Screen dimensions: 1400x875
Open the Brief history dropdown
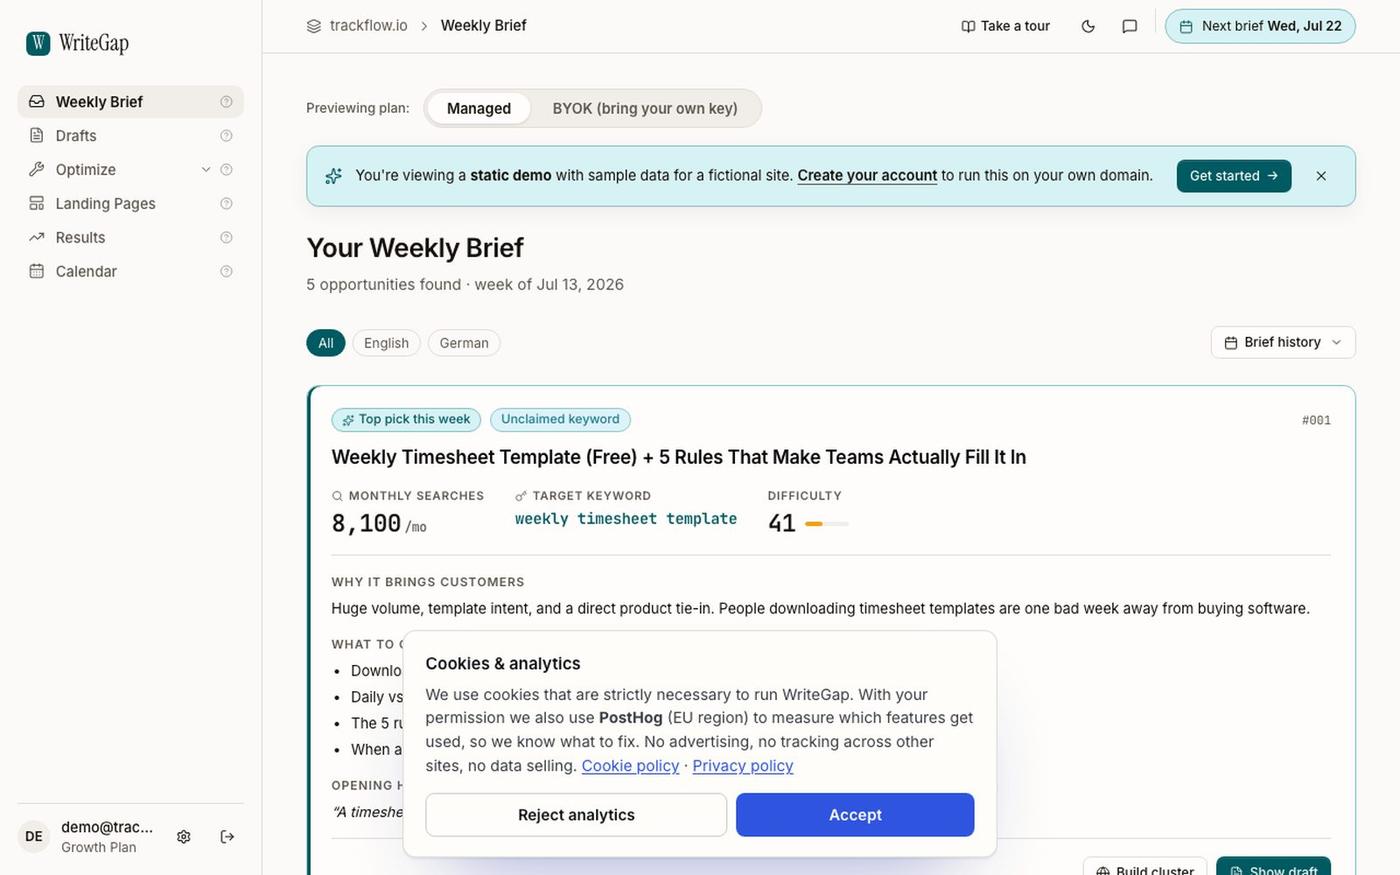click(x=1283, y=342)
